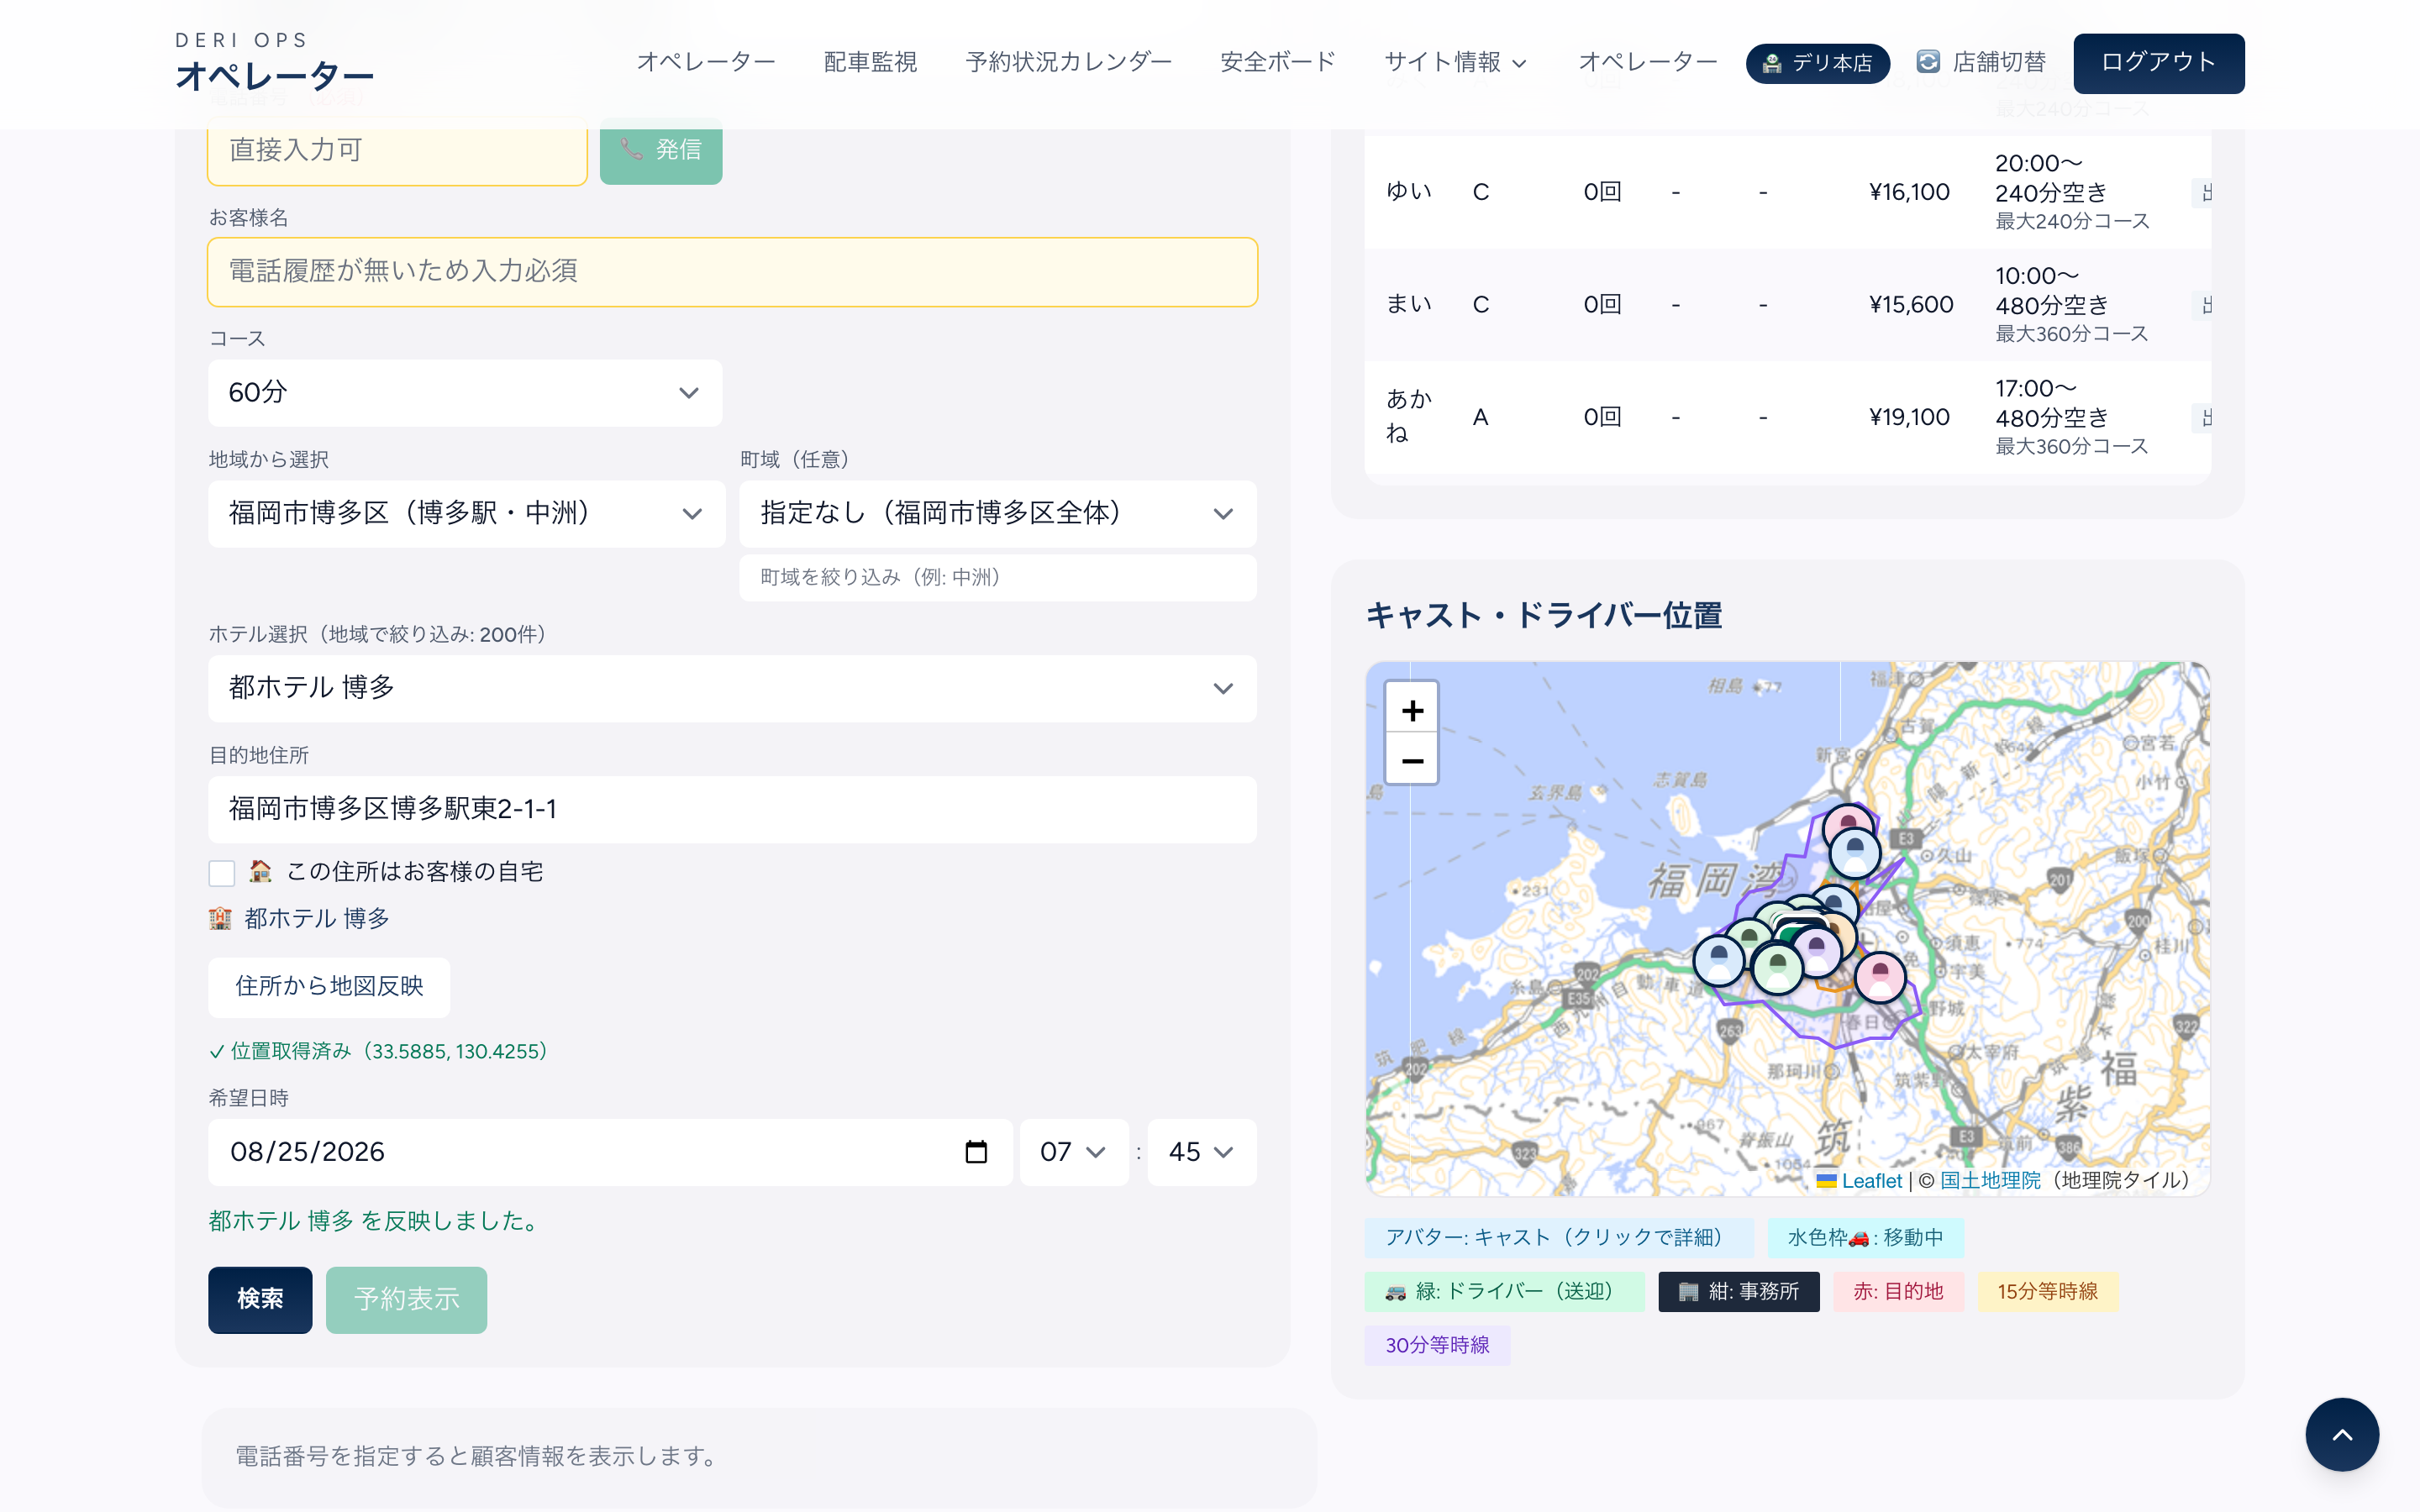This screenshot has height=1512, width=2420.
Task: Open the 国土地理院 attribution link
Action: coord(1990,1180)
